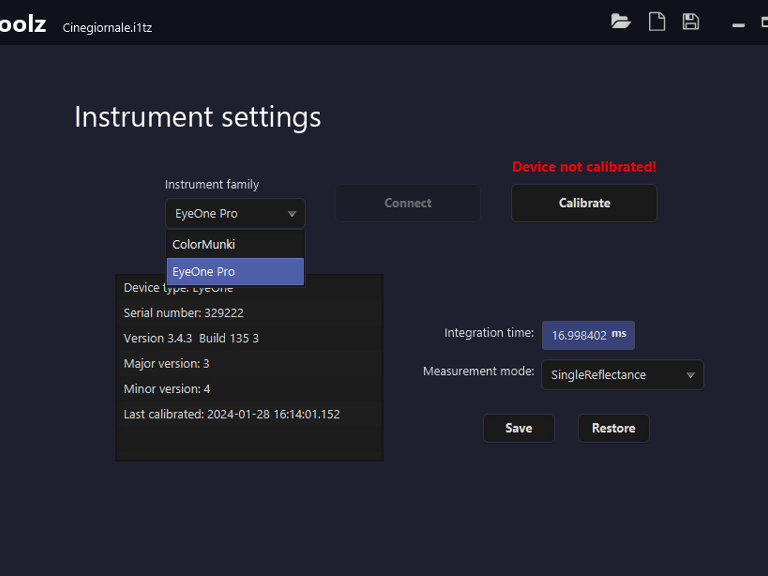768x576 pixels.
Task: Click the Serial number line
Action: pos(184,313)
